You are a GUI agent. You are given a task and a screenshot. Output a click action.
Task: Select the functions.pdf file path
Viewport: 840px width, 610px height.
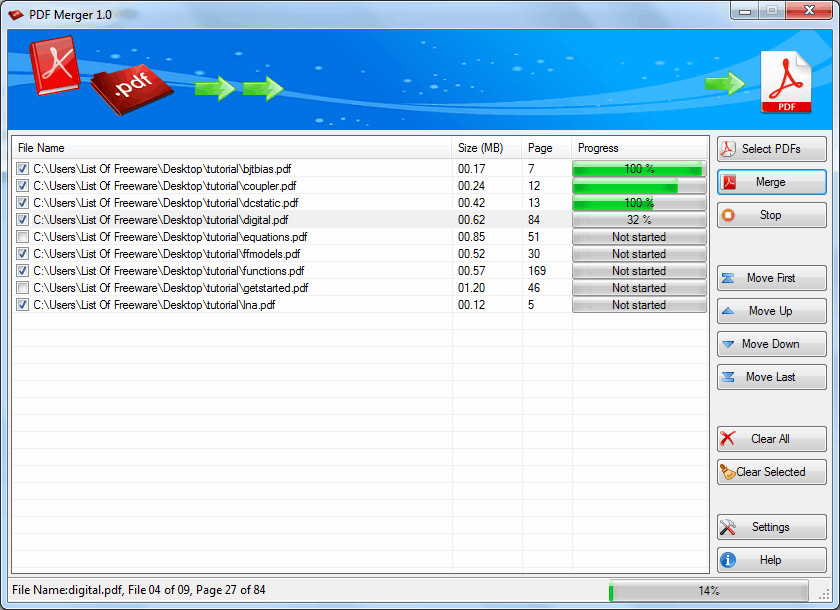pyautogui.click(x=169, y=271)
